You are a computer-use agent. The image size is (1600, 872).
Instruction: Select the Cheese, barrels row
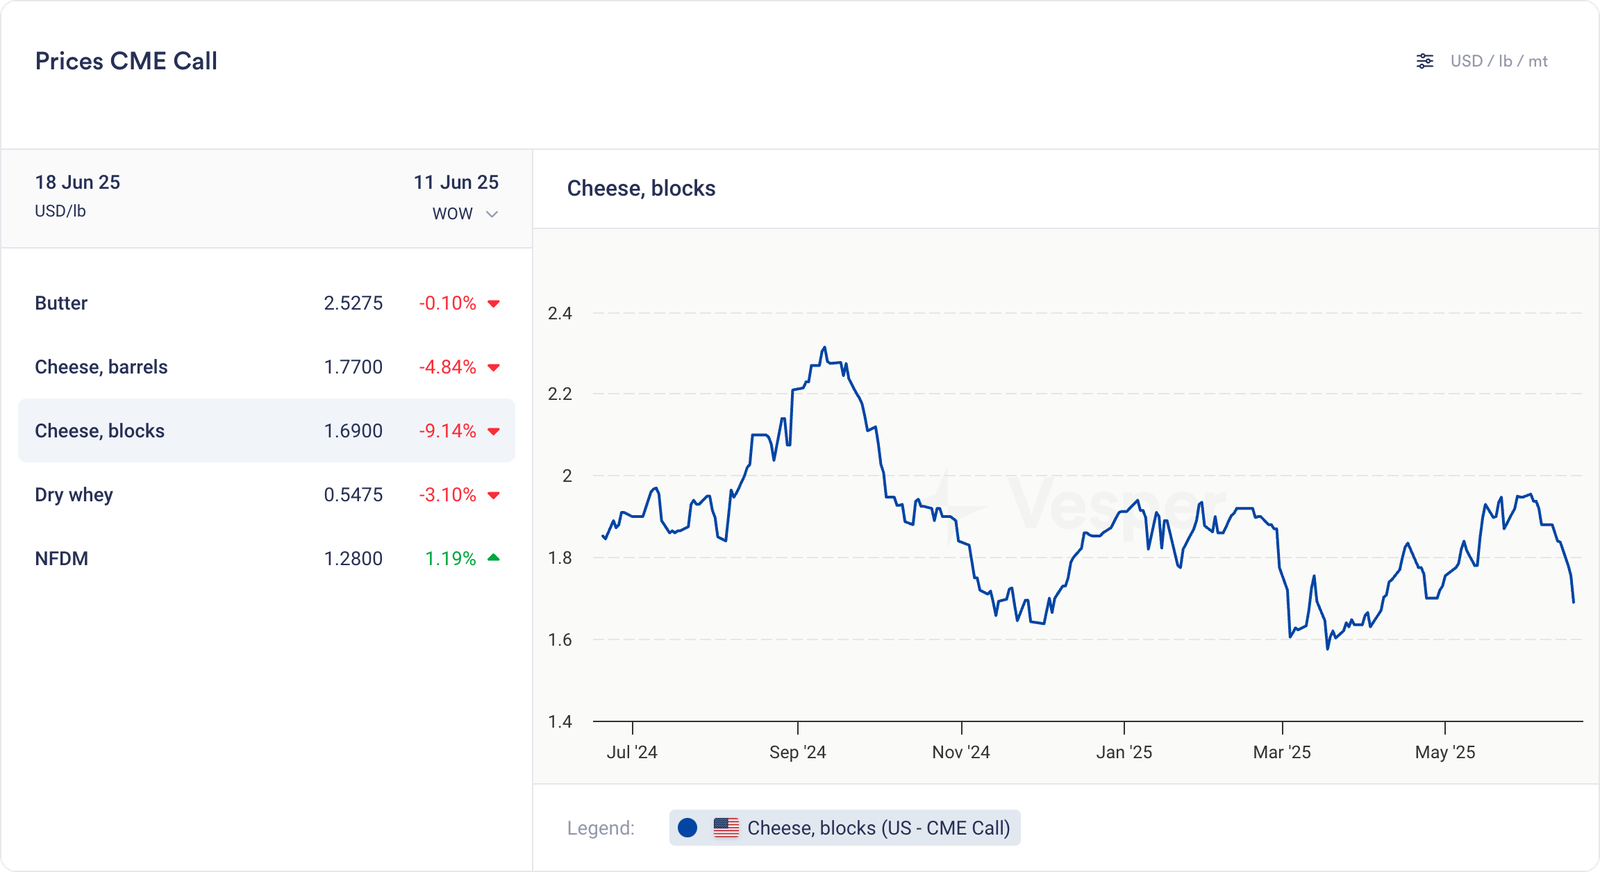[x=266, y=367]
